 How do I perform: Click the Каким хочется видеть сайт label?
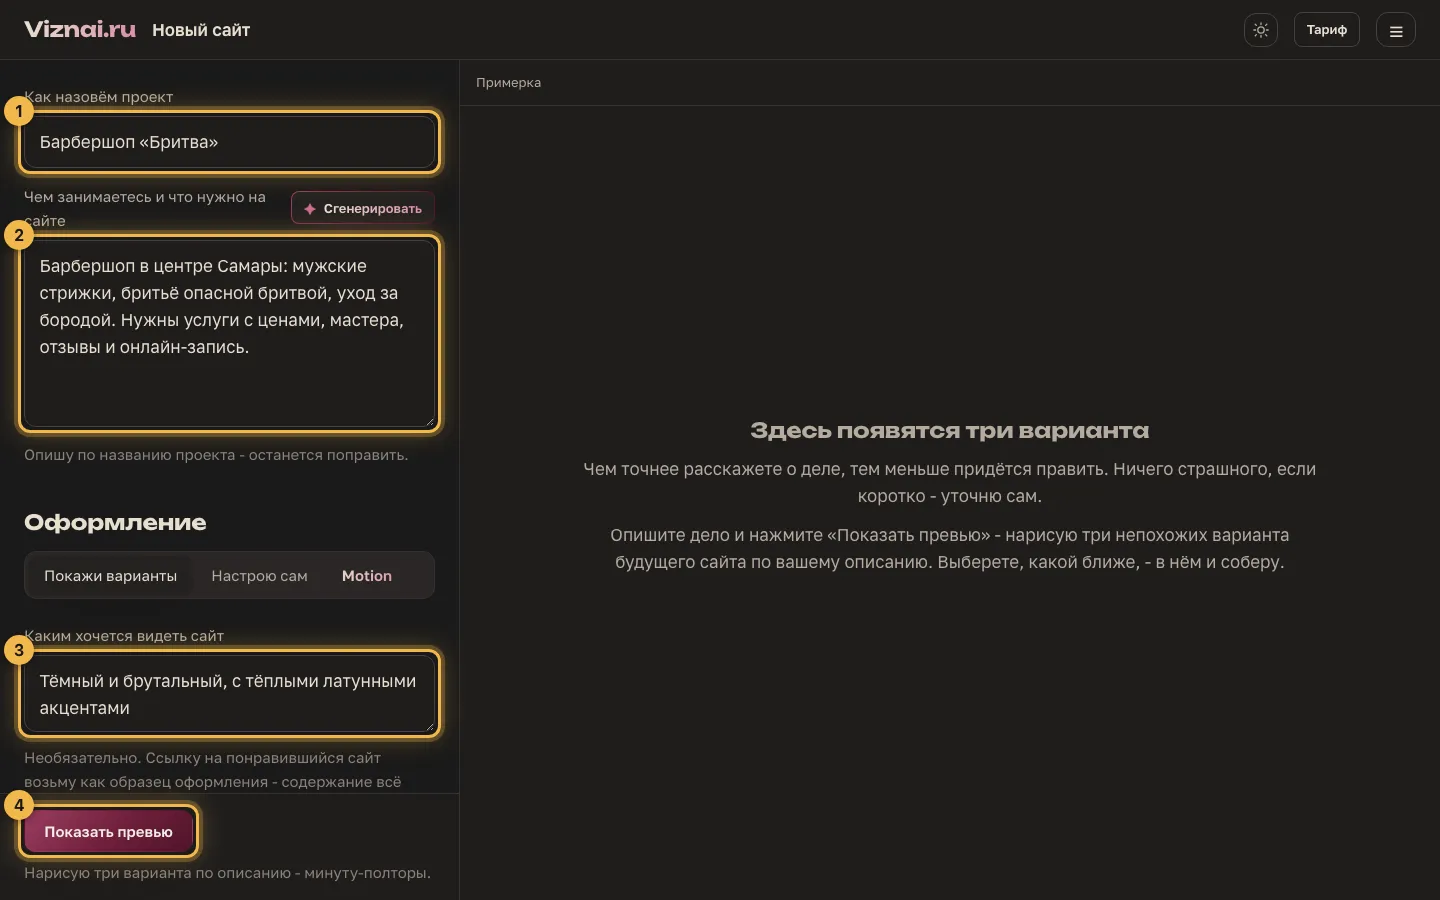coord(124,636)
